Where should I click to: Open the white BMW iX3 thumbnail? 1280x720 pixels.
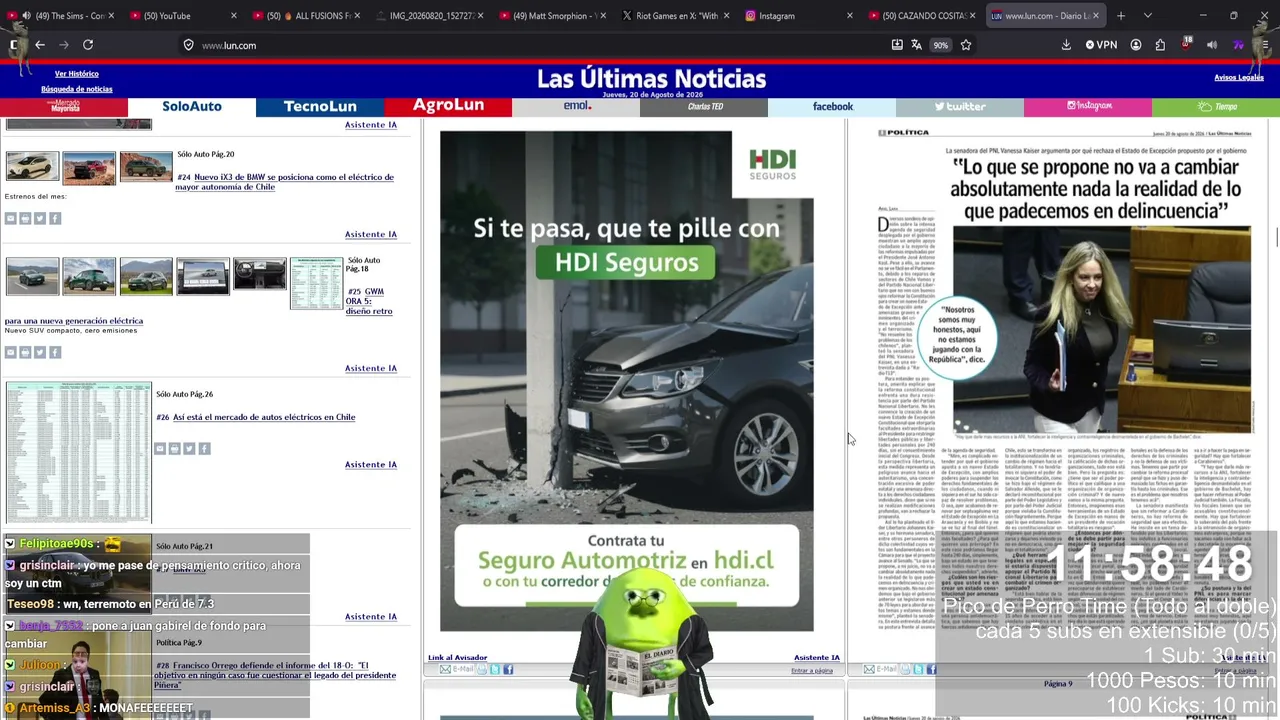[32, 167]
